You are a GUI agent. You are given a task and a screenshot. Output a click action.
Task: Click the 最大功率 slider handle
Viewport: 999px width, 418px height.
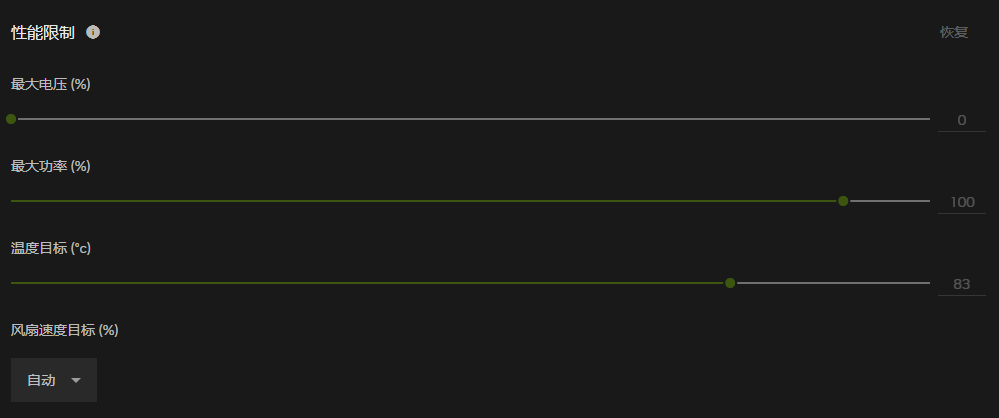843,201
